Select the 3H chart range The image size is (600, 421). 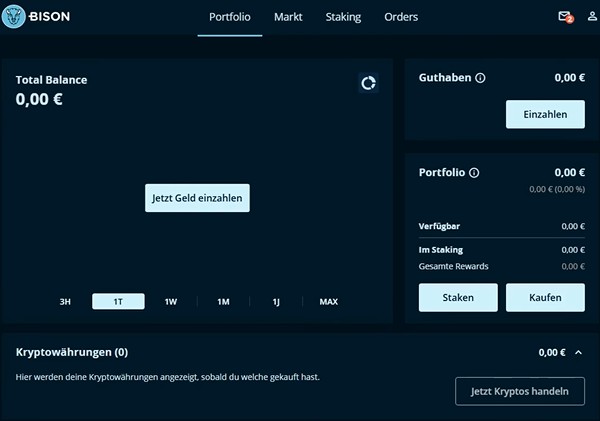65,302
